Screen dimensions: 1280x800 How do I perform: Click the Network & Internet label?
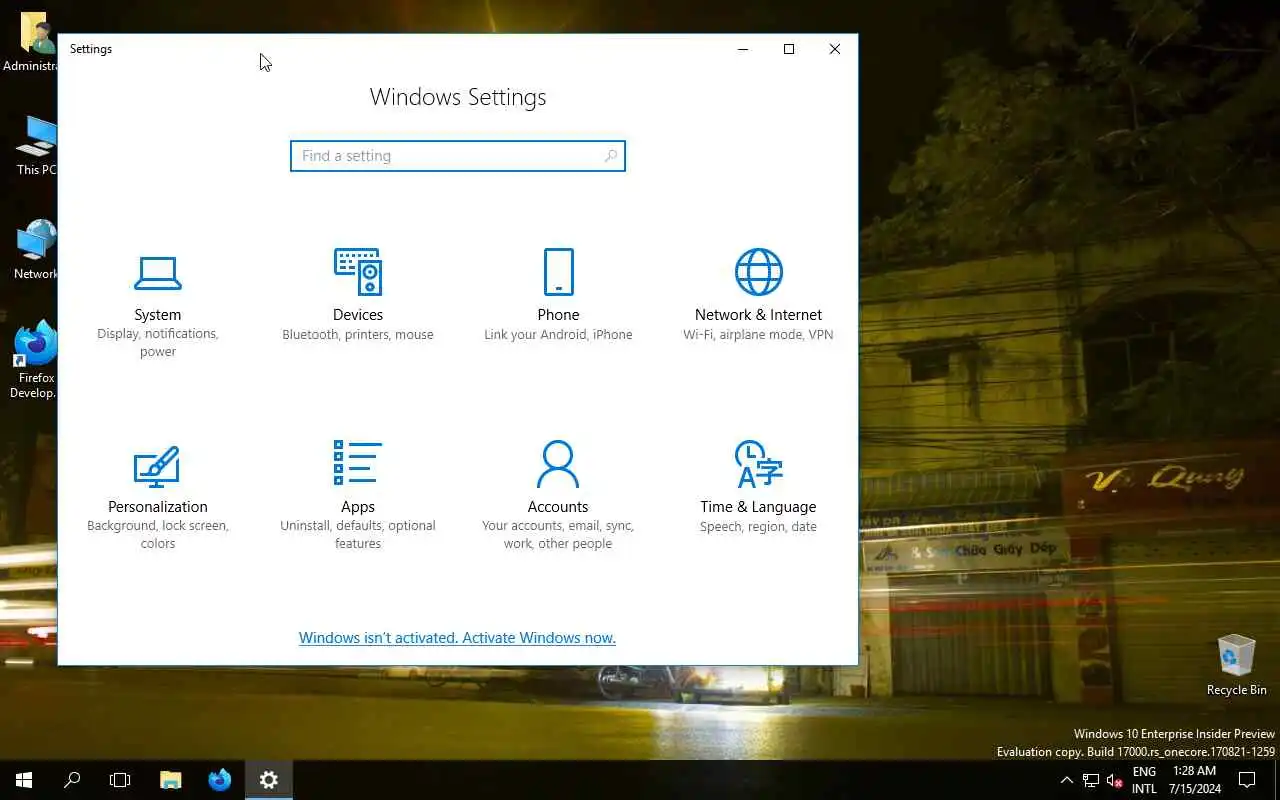coord(758,315)
